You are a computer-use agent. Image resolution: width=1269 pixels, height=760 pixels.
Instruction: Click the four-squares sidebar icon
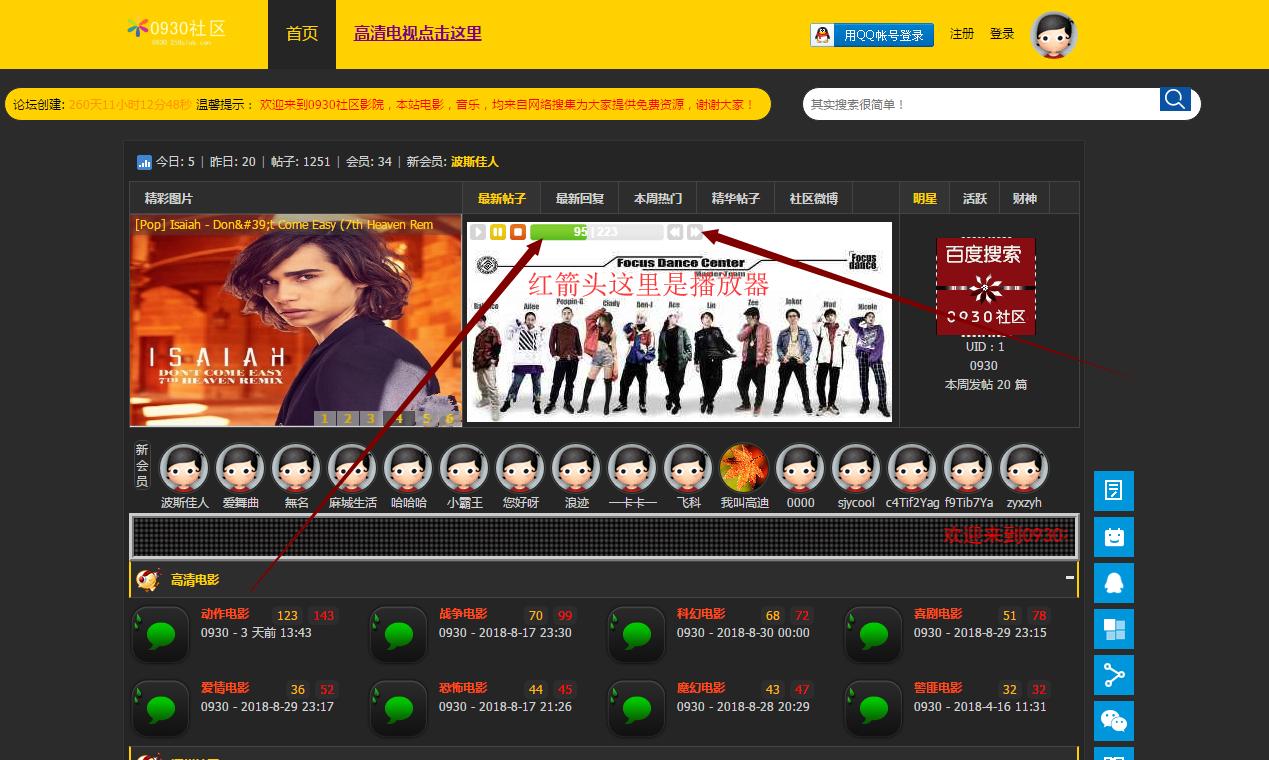coord(1114,629)
